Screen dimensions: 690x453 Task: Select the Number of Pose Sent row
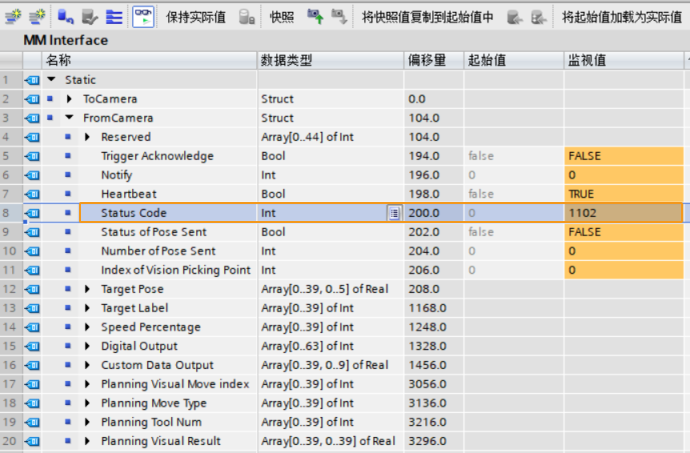coord(158,251)
